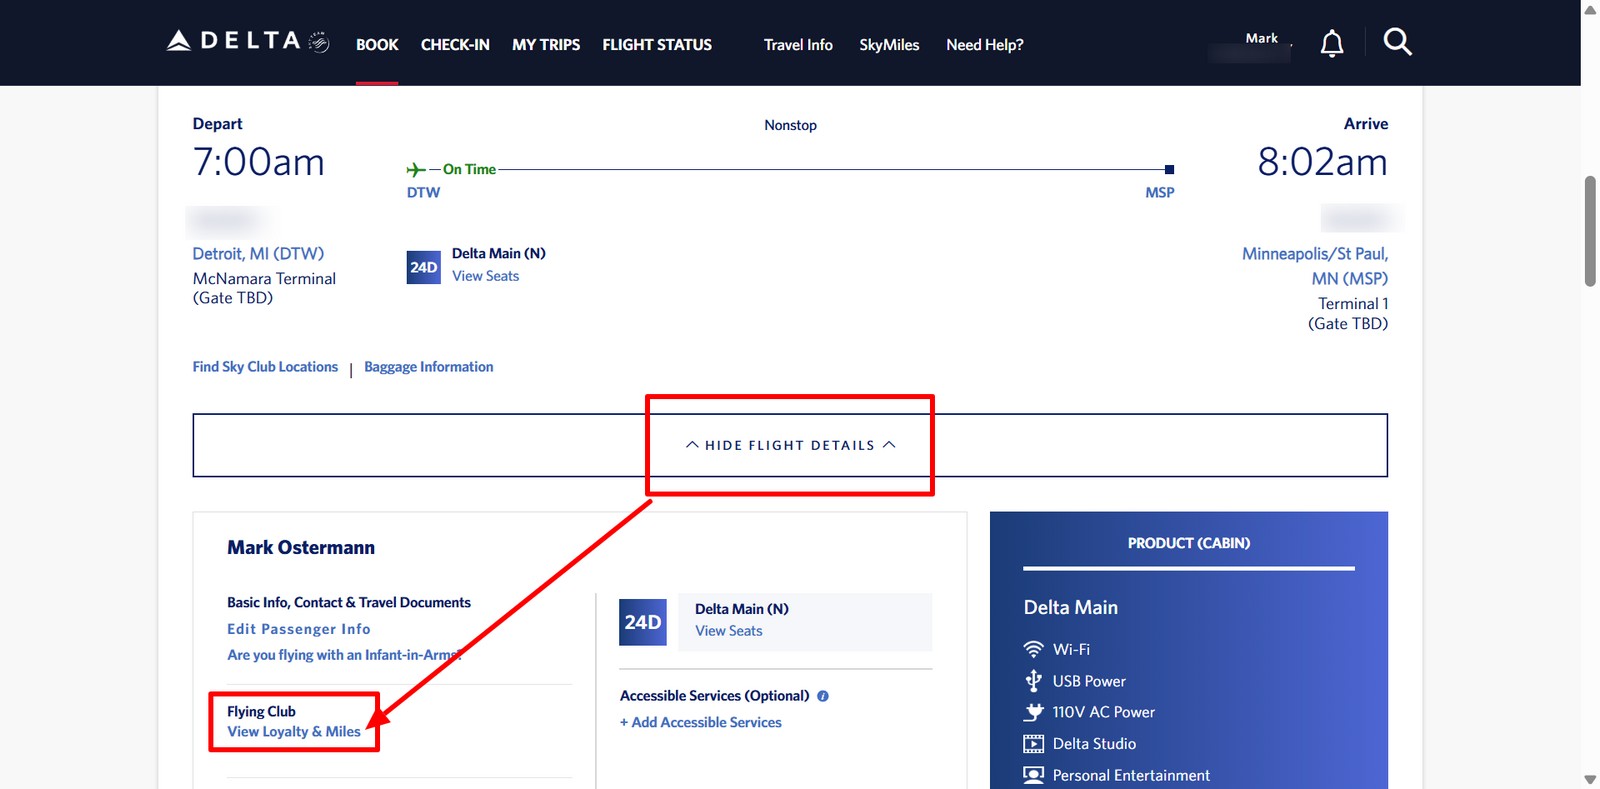Click the 8:02am arrival time
The image size is (1600, 789).
click(1322, 162)
